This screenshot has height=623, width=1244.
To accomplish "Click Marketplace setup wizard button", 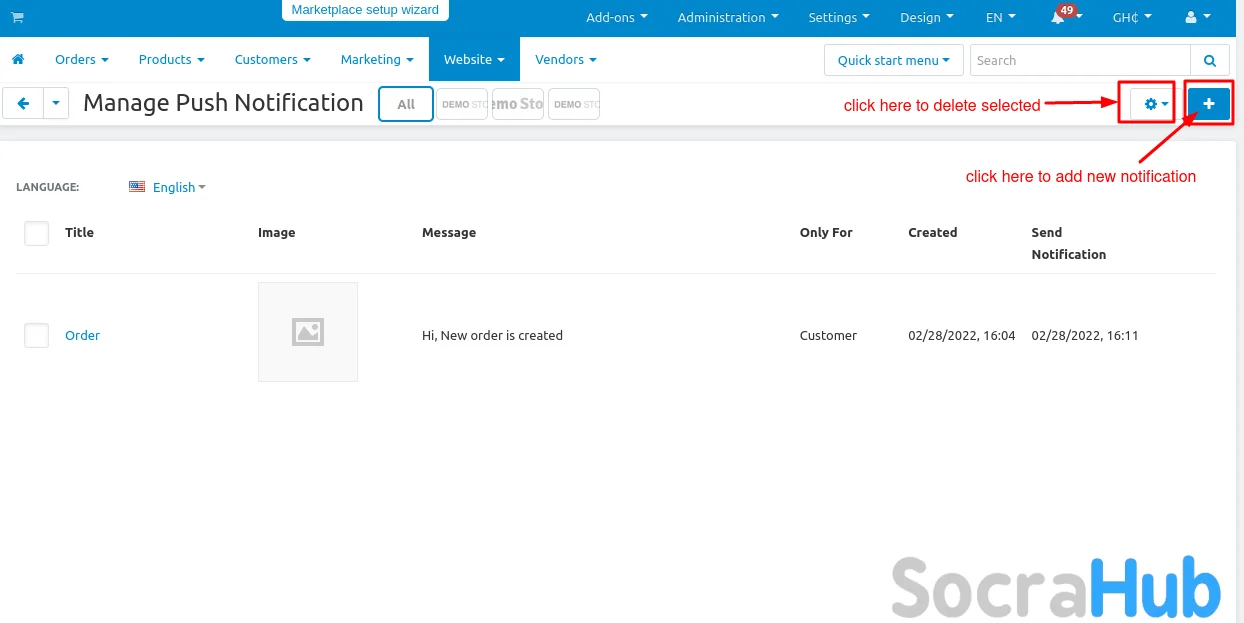I will coord(365,10).
